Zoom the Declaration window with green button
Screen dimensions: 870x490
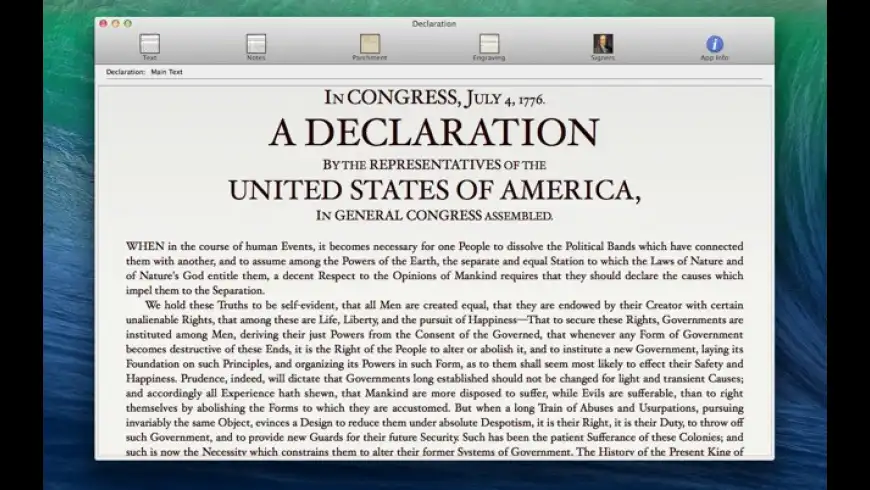[x=128, y=23]
